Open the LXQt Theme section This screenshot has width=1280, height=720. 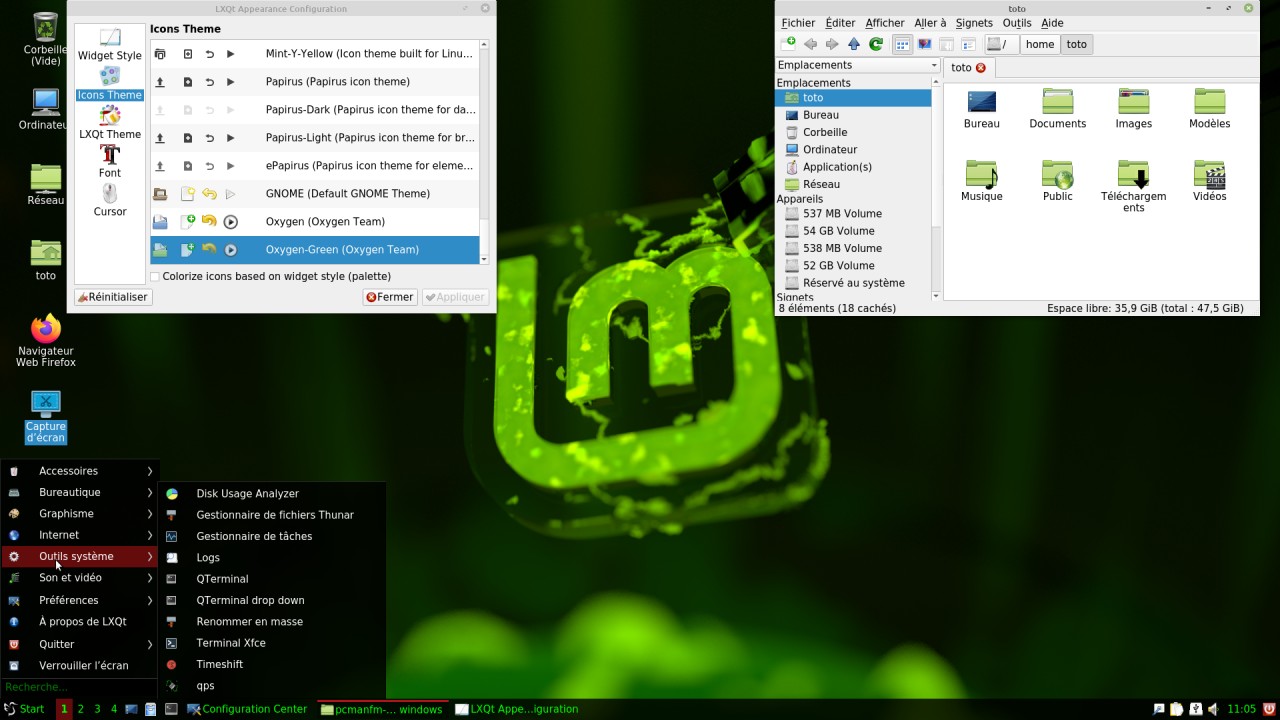110,122
